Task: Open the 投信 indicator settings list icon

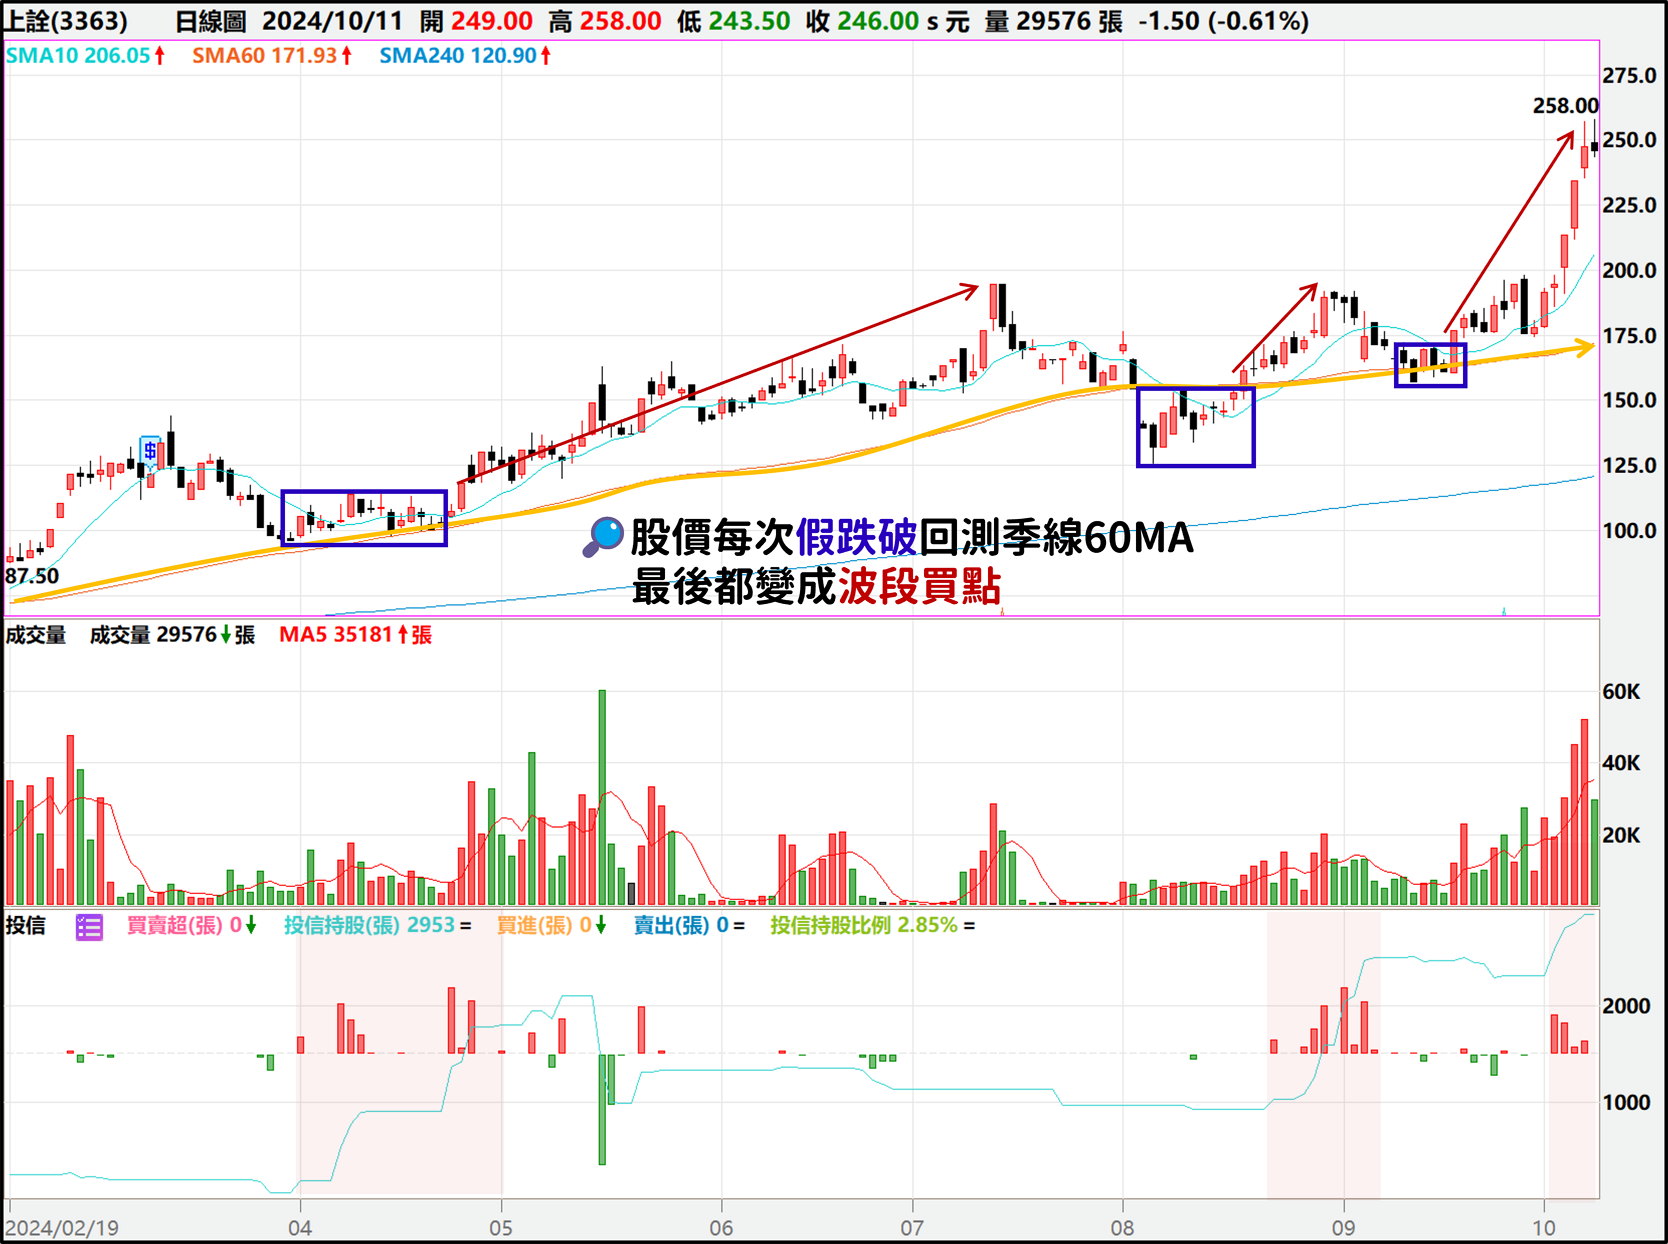Action: click(x=89, y=927)
